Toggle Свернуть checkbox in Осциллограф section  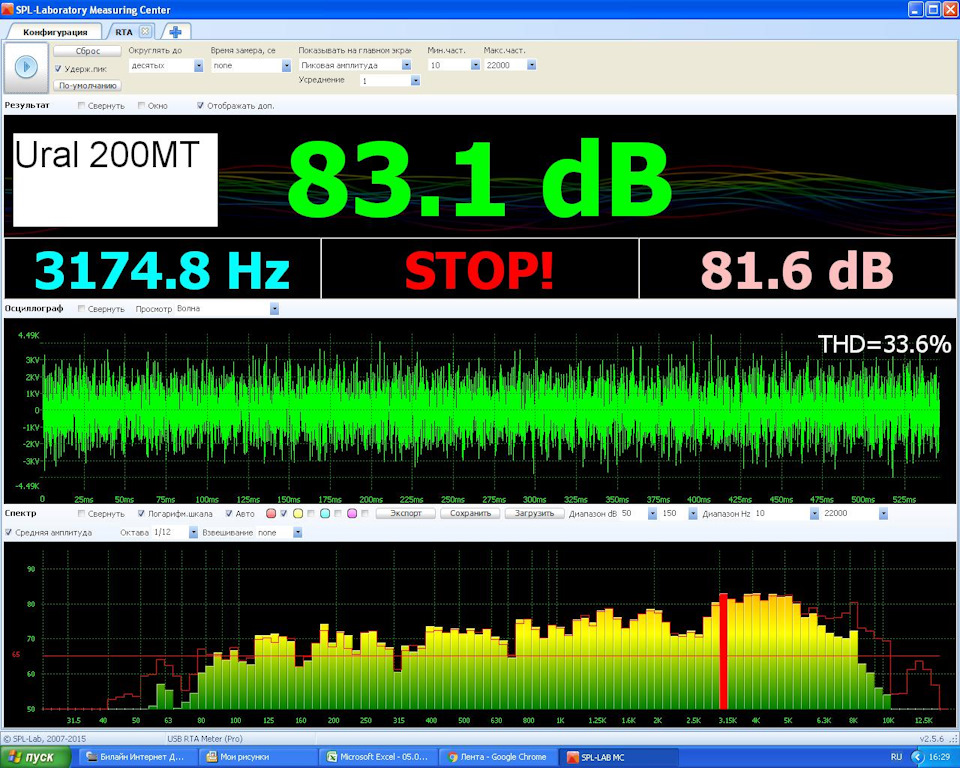(81, 309)
